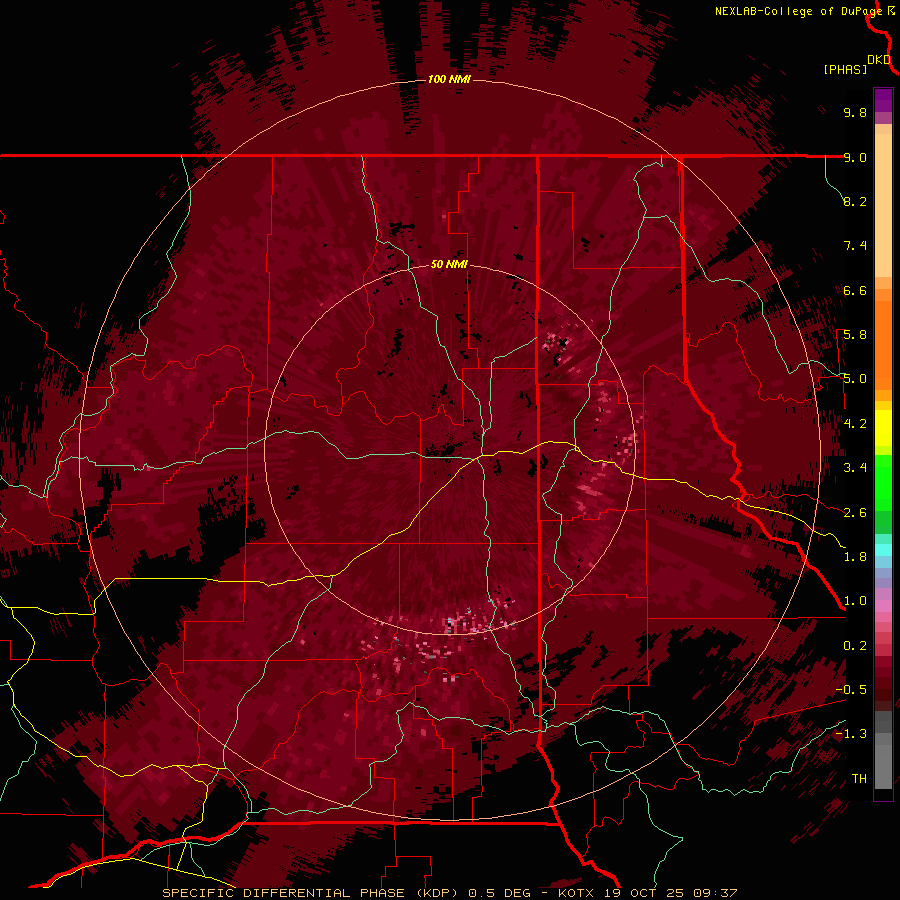Pick the cyan segment of the color scale

click(x=883, y=550)
